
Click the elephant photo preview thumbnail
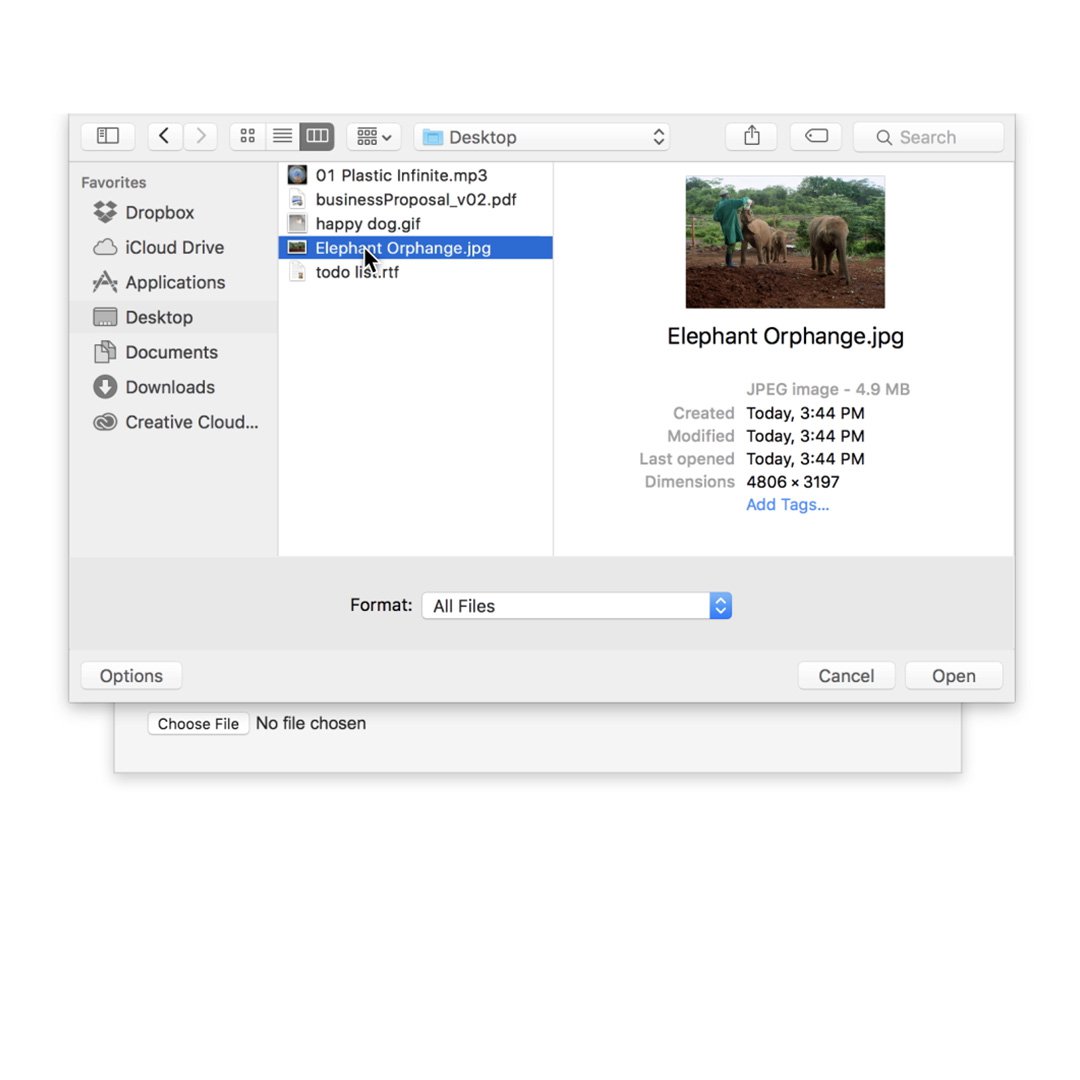785,242
